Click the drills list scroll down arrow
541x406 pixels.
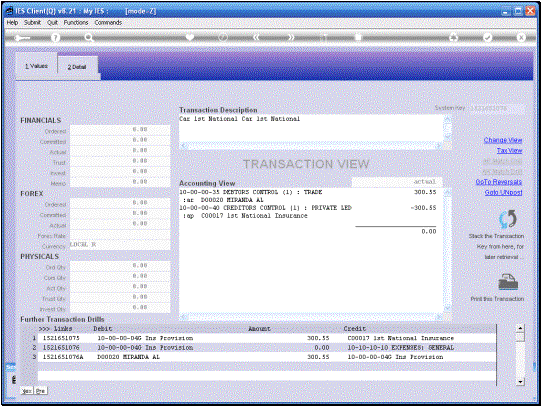(520, 382)
